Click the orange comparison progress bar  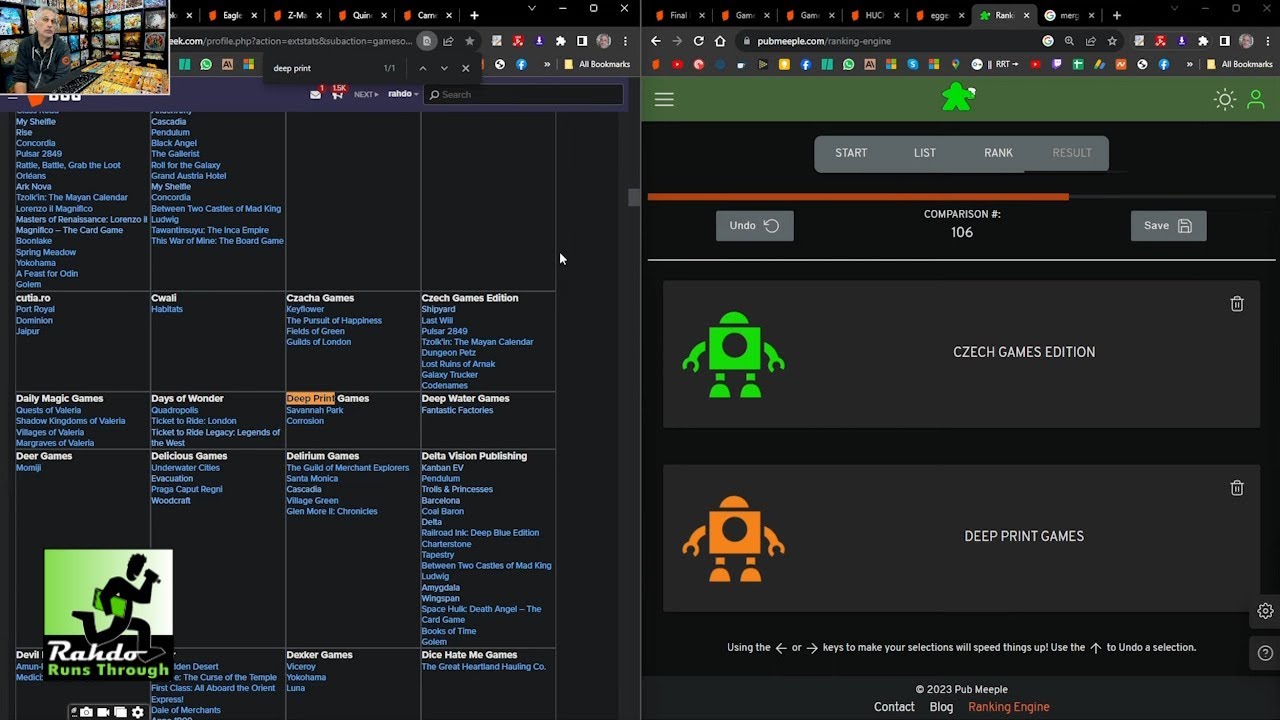pyautogui.click(x=858, y=197)
